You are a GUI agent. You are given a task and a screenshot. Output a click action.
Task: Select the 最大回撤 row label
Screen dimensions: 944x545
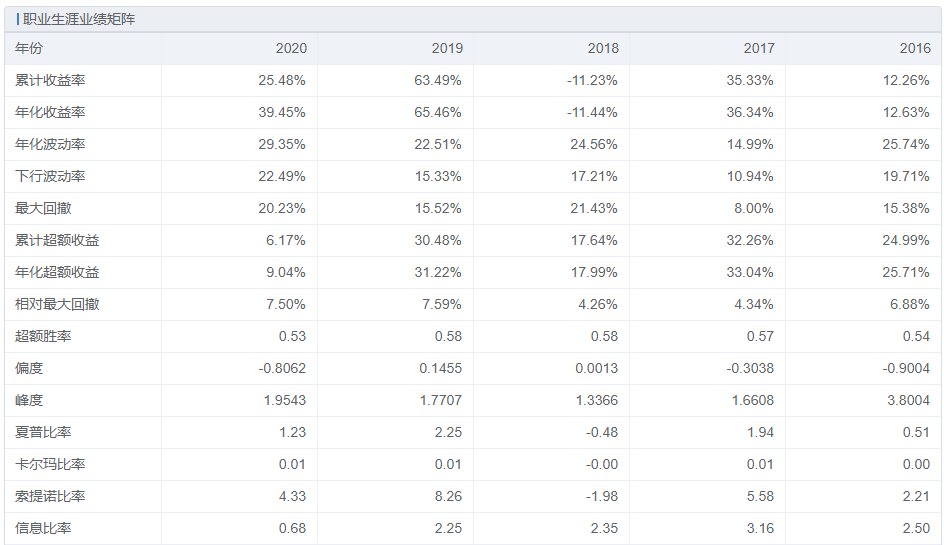pos(43,208)
